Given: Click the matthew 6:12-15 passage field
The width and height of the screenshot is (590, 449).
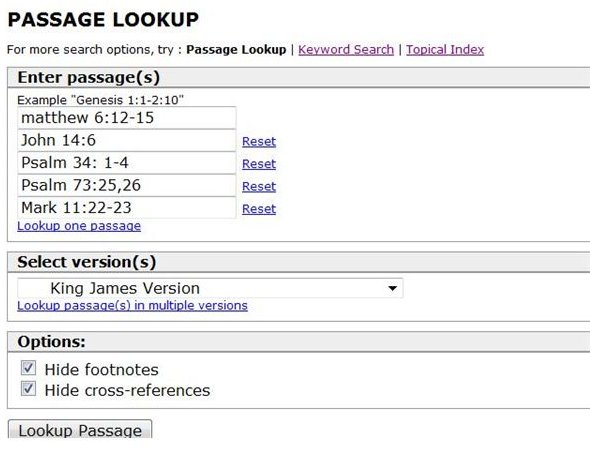Looking at the screenshot, I should pyautogui.click(x=127, y=118).
